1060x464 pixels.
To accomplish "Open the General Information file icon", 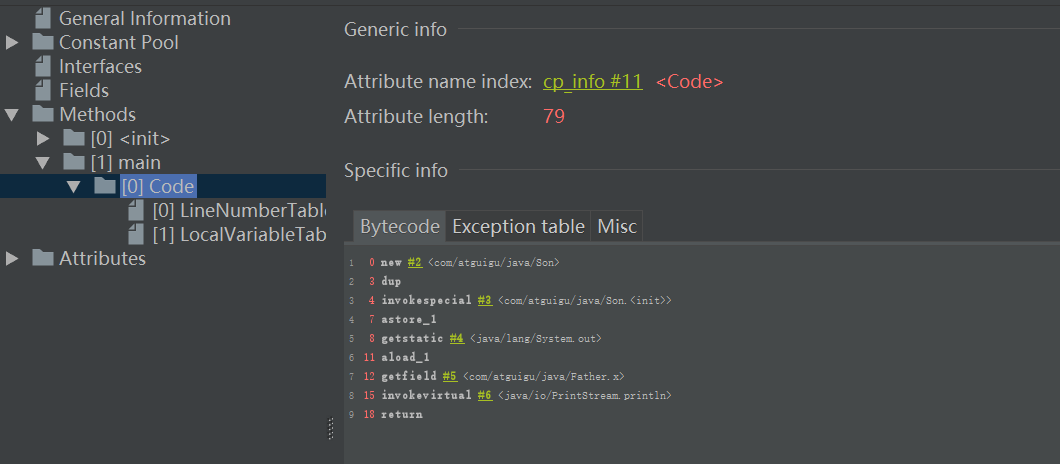I will (43, 18).
